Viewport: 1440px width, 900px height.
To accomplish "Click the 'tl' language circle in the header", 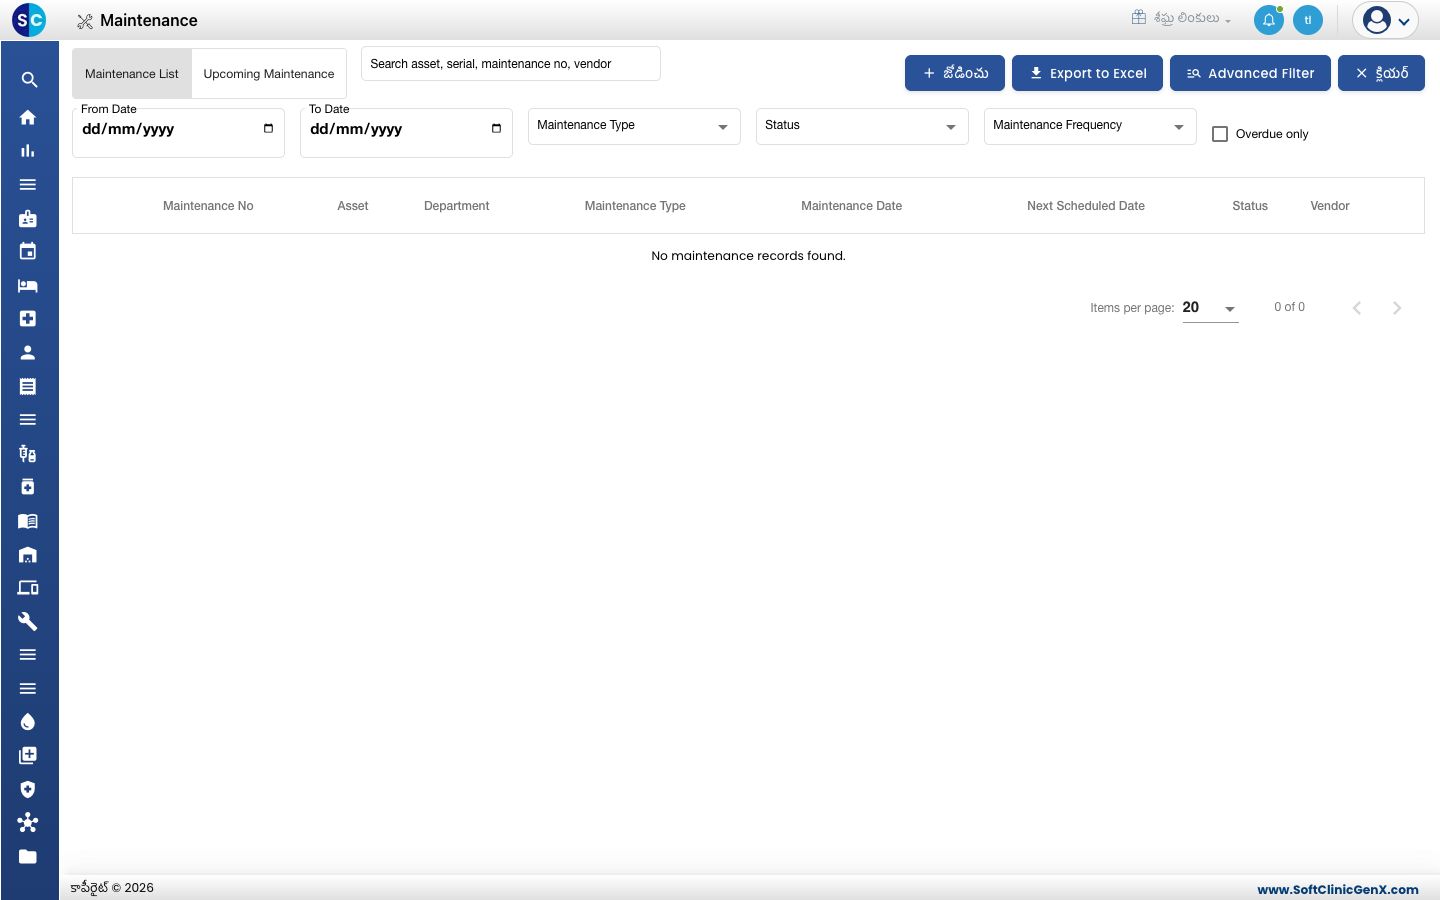I will 1308,20.
